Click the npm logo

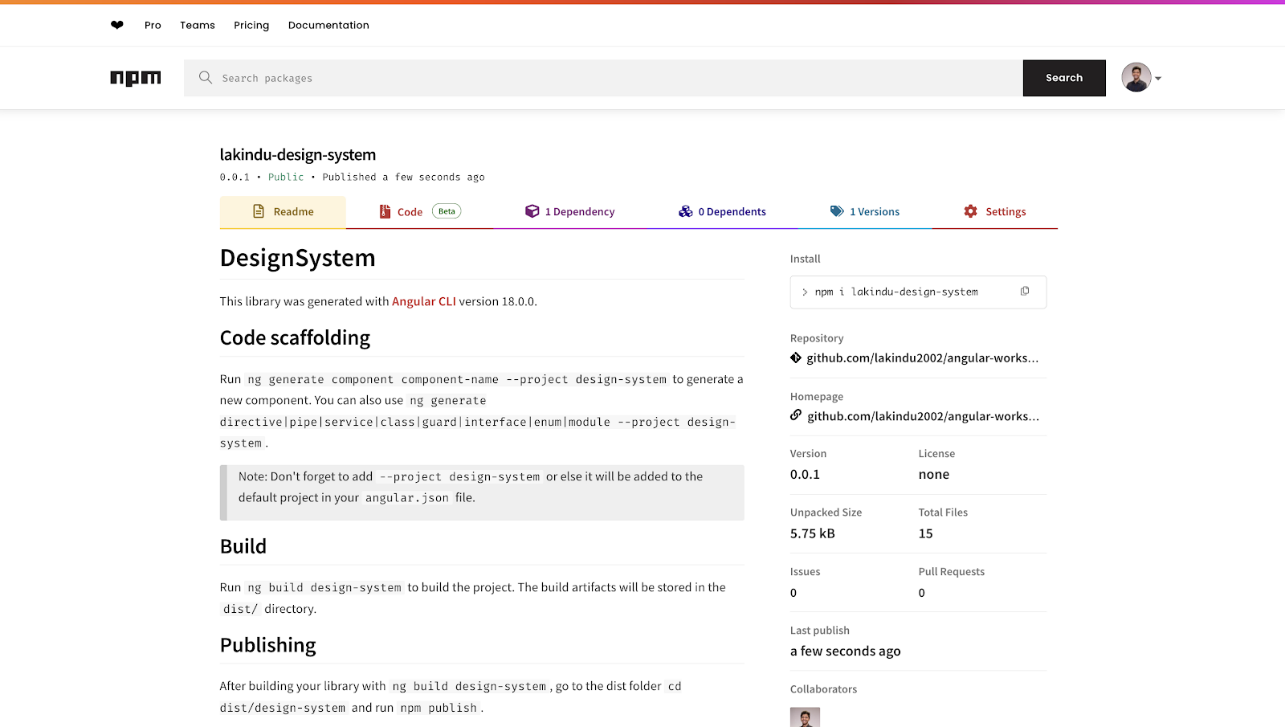135,78
